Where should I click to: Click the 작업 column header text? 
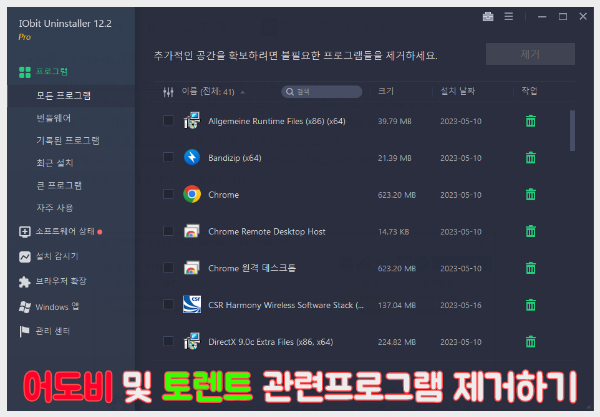pos(529,91)
